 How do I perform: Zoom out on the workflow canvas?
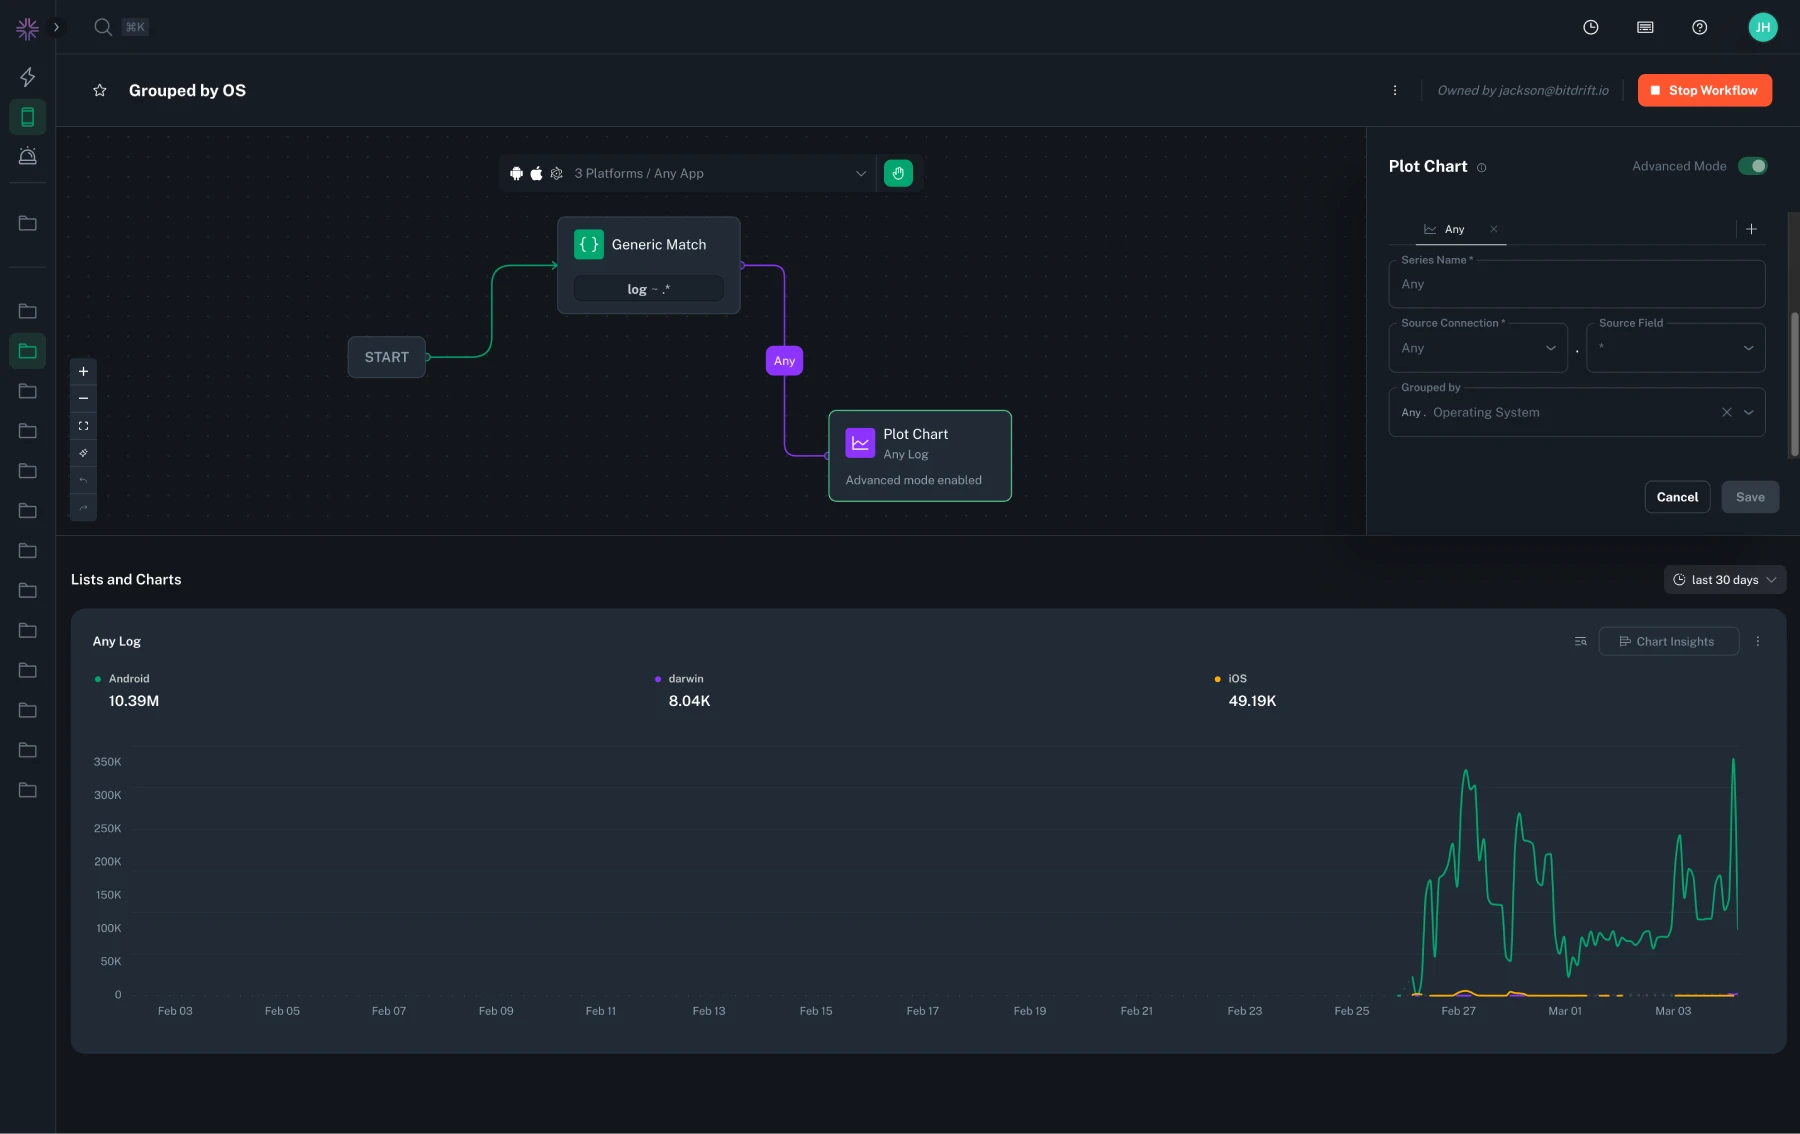click(83, 399)
